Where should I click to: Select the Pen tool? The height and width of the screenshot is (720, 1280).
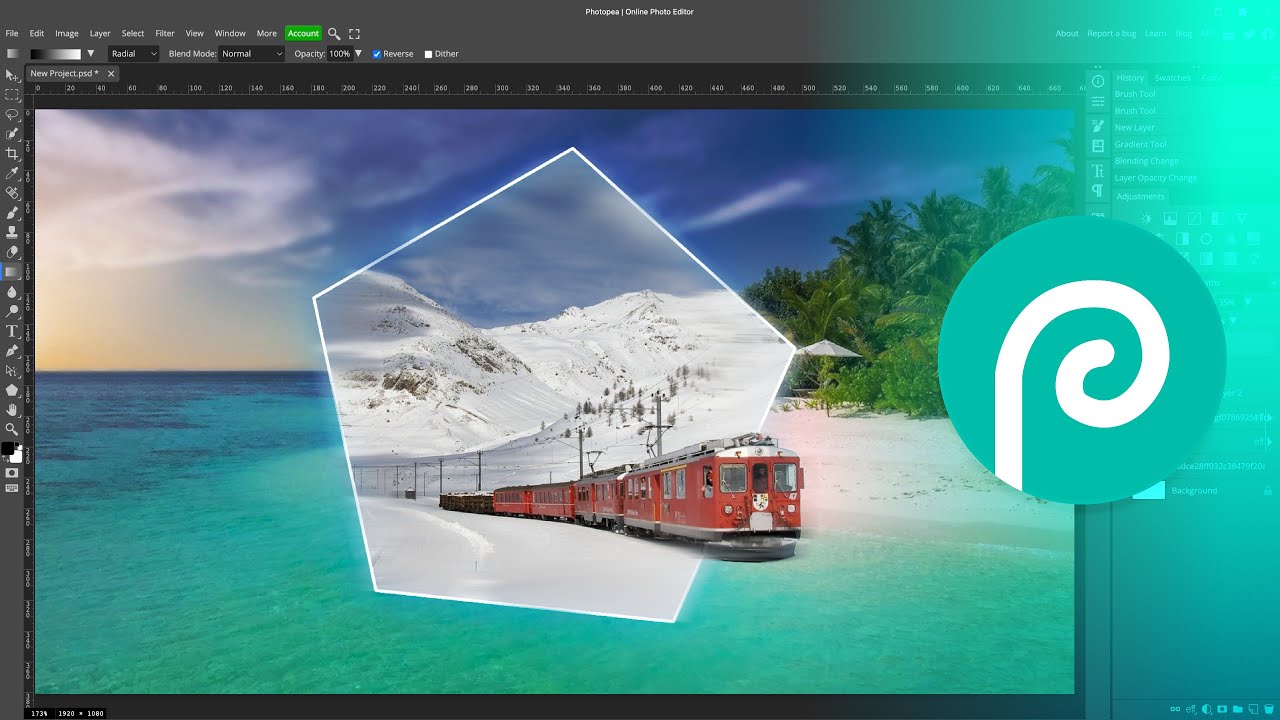(x=12, y=350)
